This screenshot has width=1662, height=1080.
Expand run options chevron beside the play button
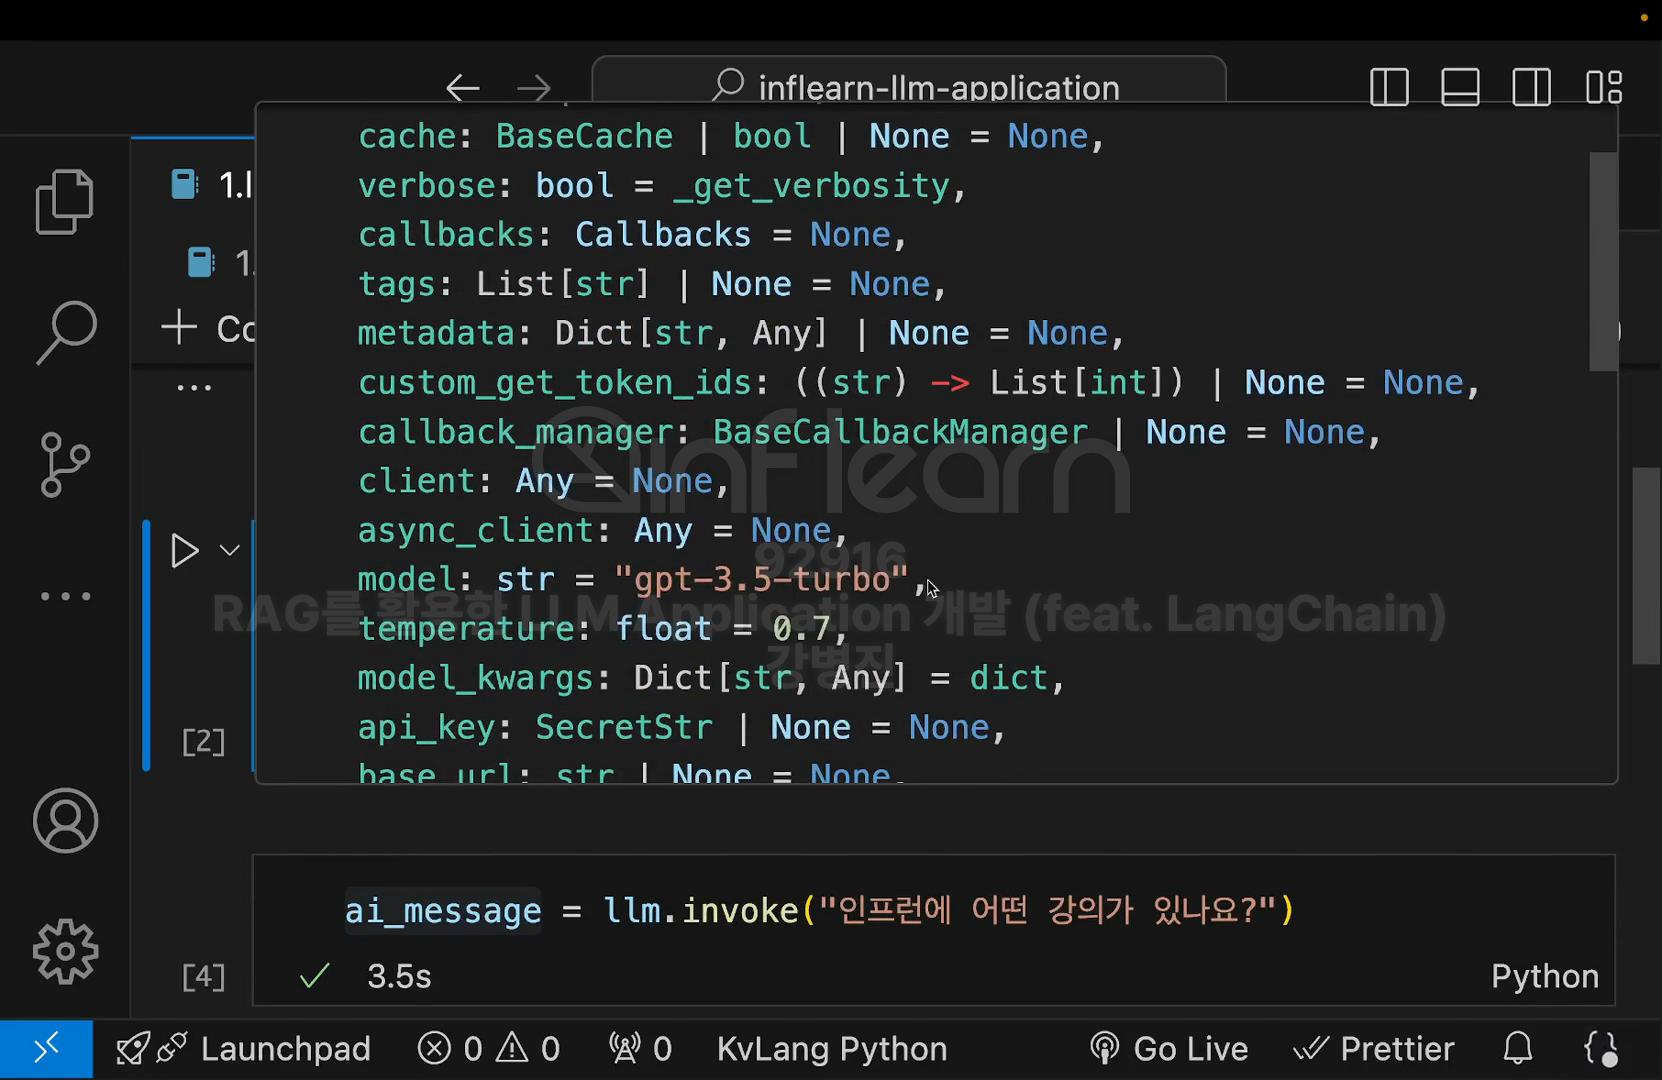click(x=230, y=551)
